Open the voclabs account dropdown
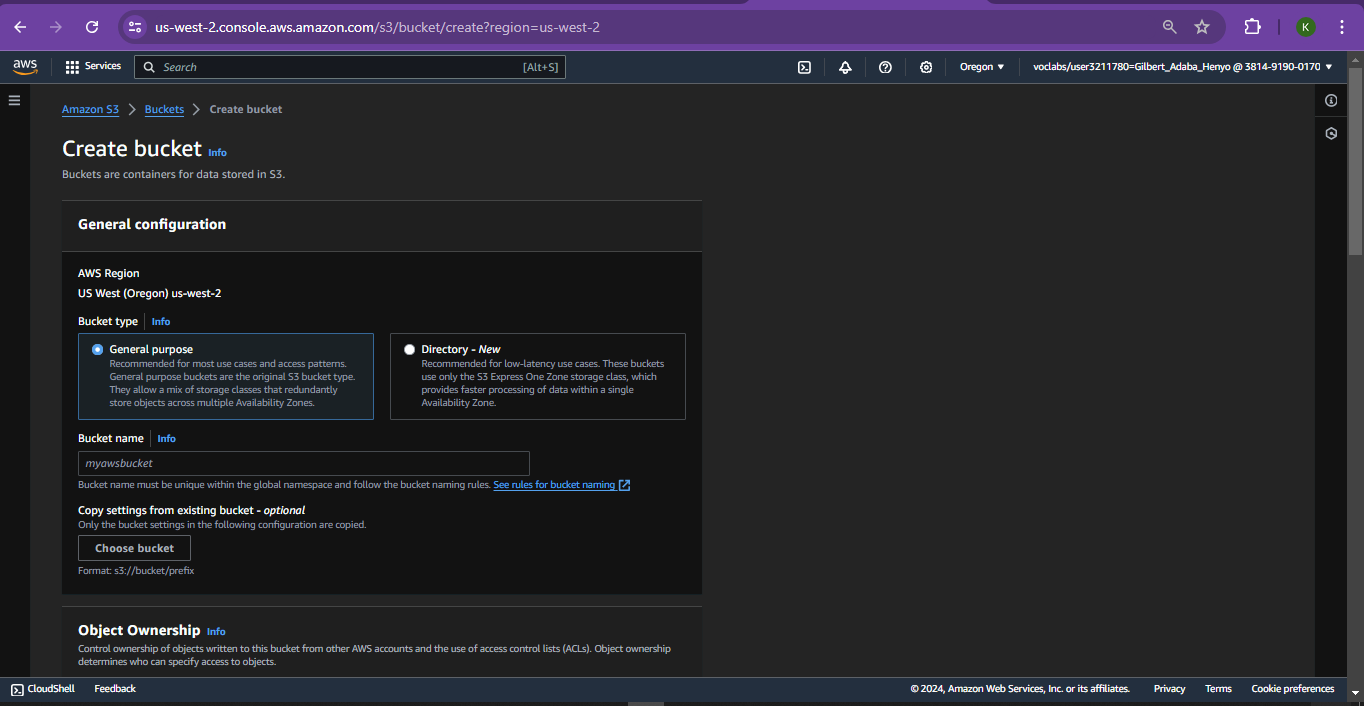Screen dimensions: 1364x706 [1182, 67]
